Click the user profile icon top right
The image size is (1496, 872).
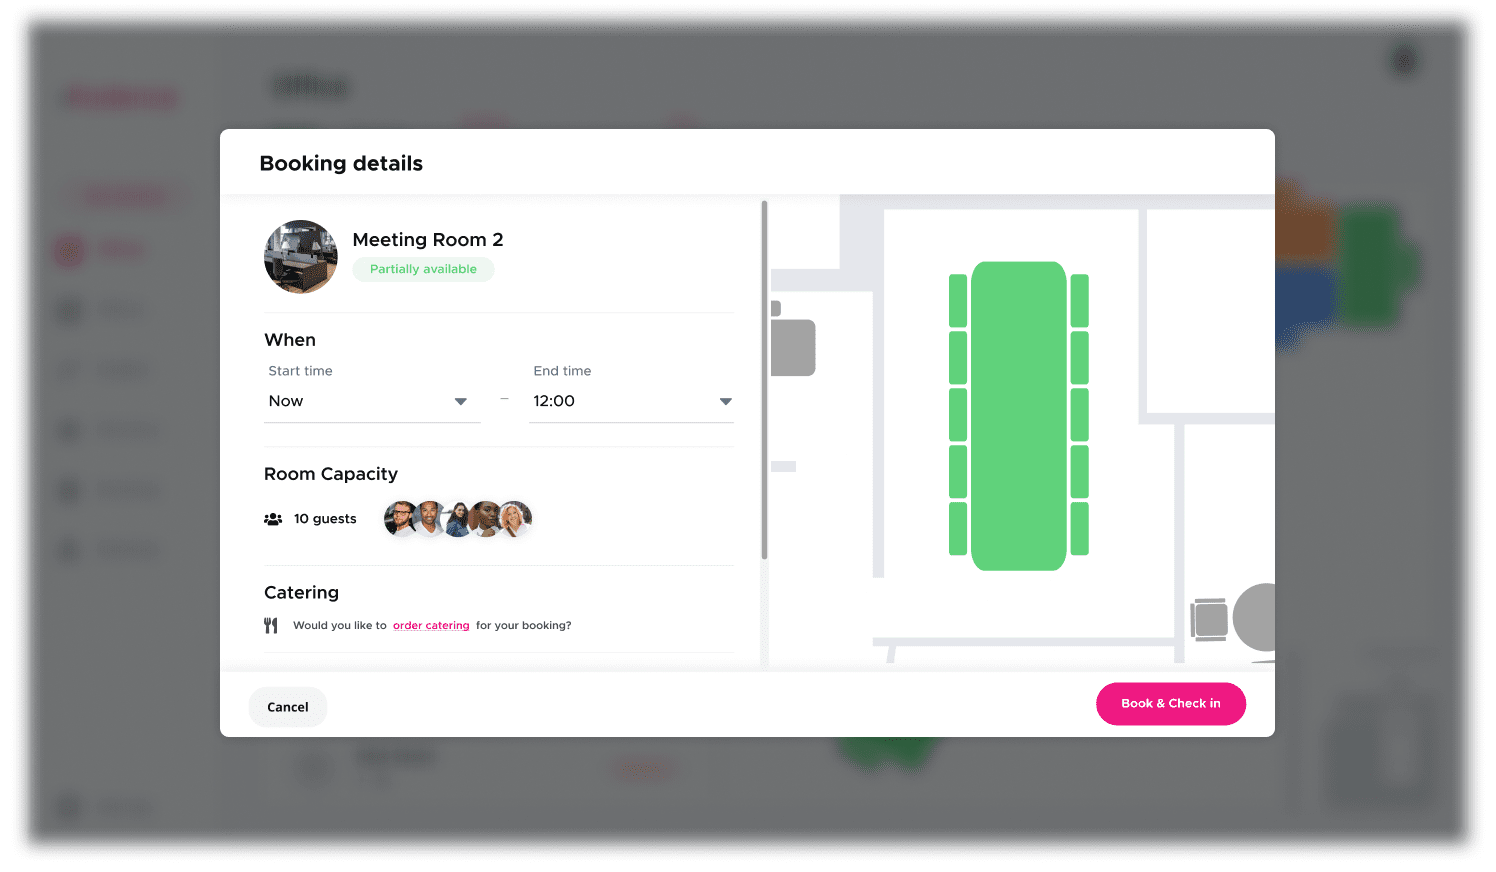pyautogui.click(x=1404, y=60)
